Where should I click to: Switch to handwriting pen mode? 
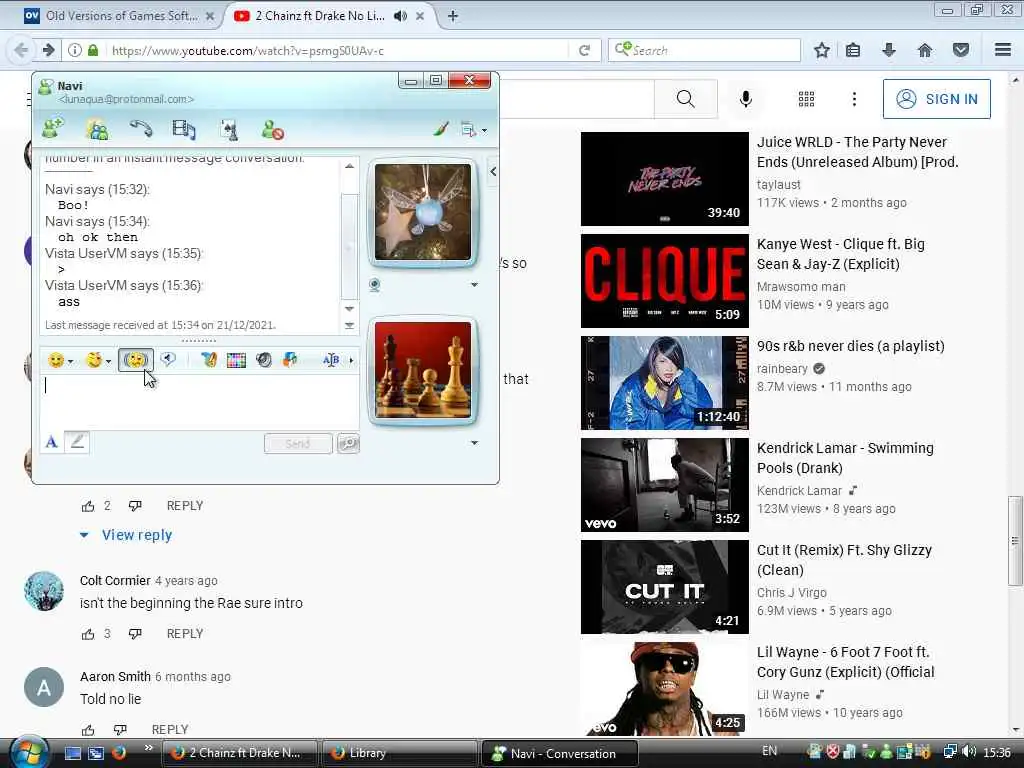tap(77, 442)
